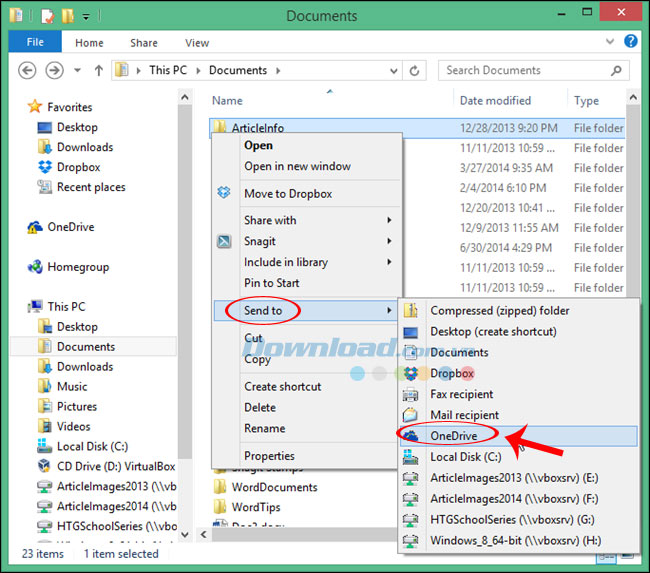Send to OneDrive in the submenu
The image size is (650, 573).
pos(519,436)
